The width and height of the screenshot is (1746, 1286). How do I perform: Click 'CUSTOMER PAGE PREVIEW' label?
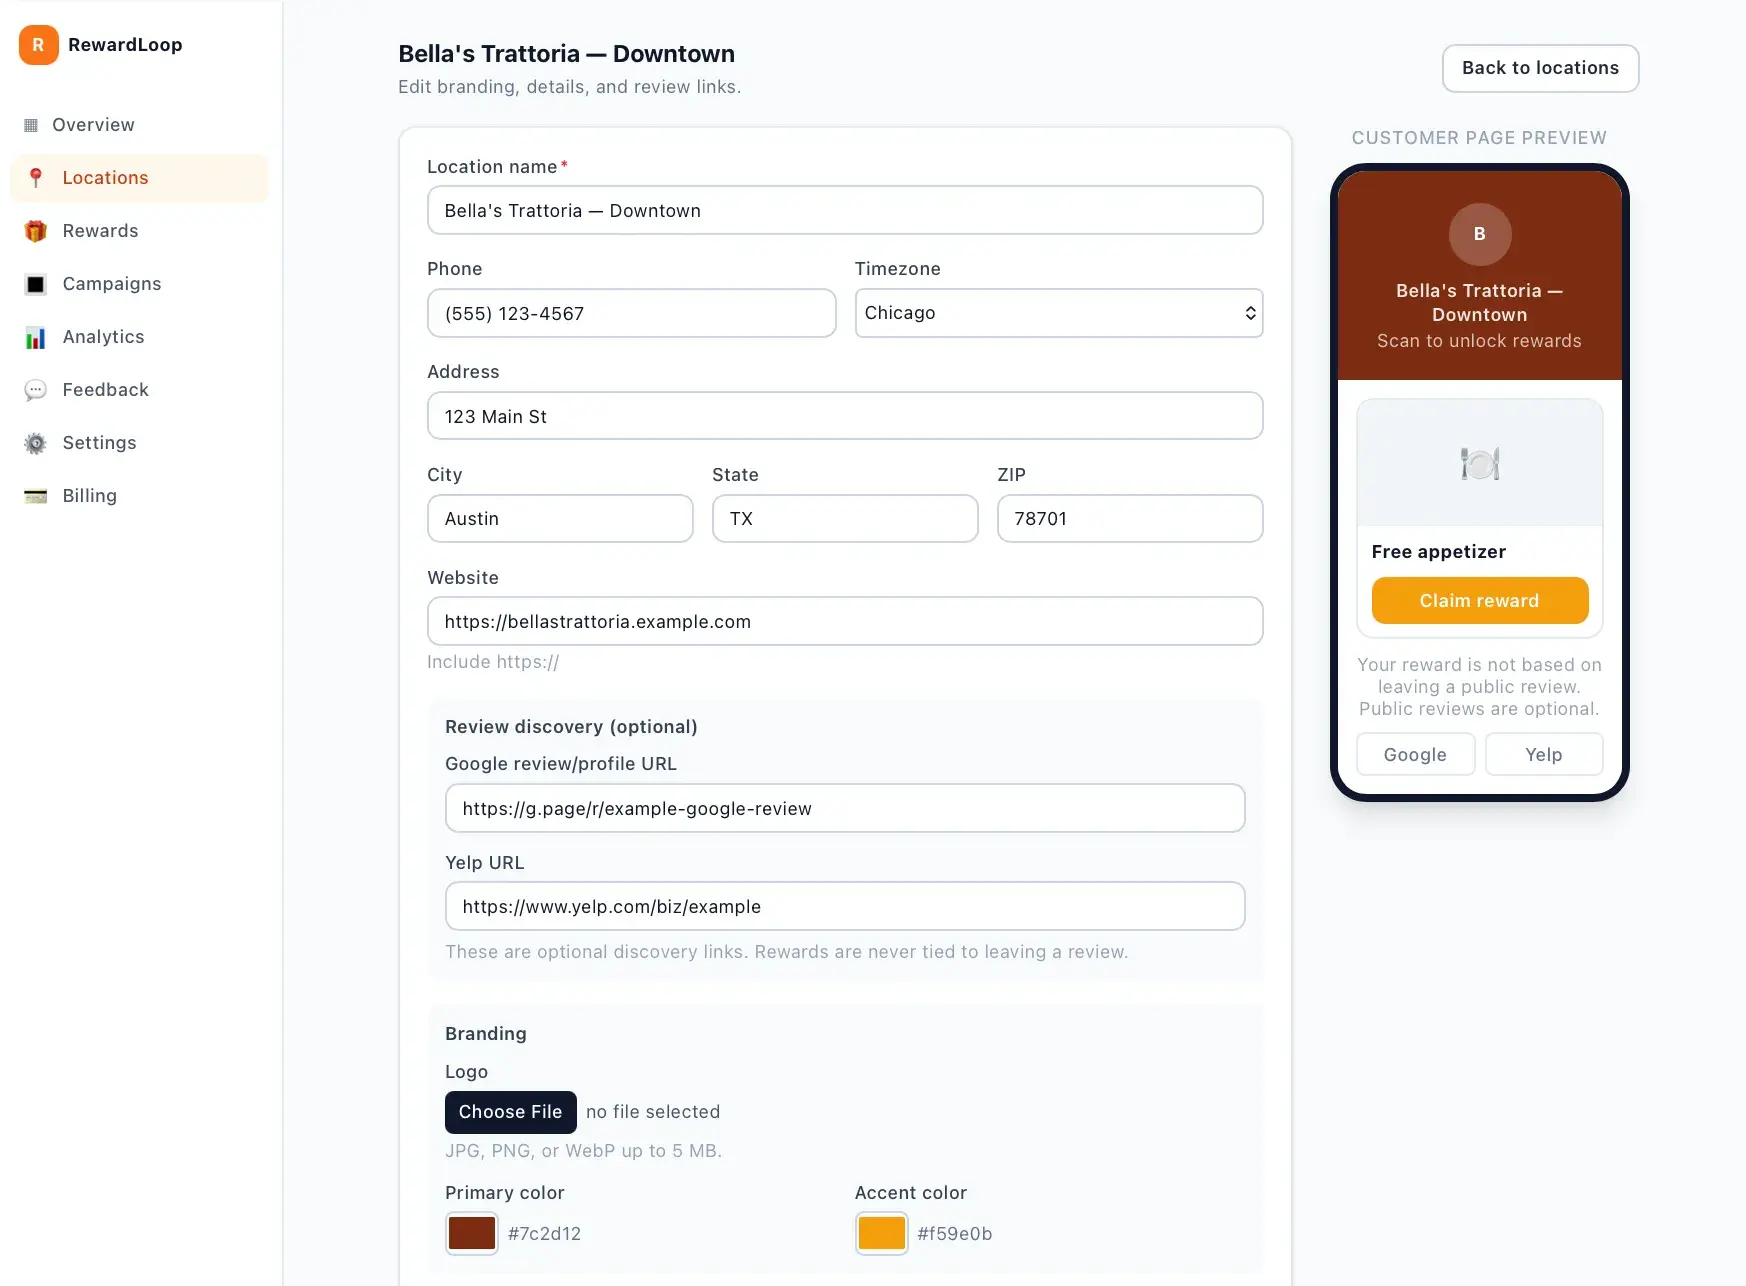pyautogui.click(x=1479, y=138)
